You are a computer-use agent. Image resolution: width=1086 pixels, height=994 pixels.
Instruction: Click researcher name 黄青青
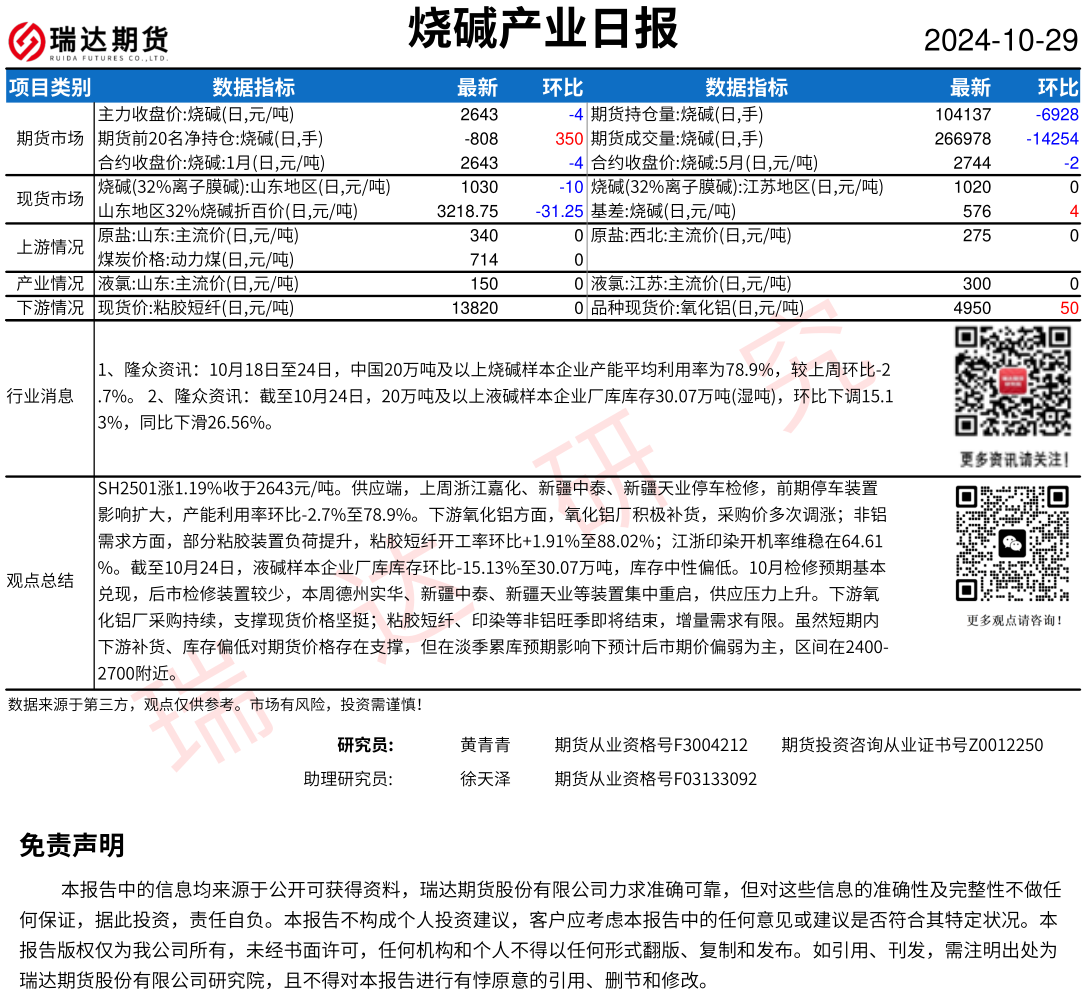(x=485, y=745)
